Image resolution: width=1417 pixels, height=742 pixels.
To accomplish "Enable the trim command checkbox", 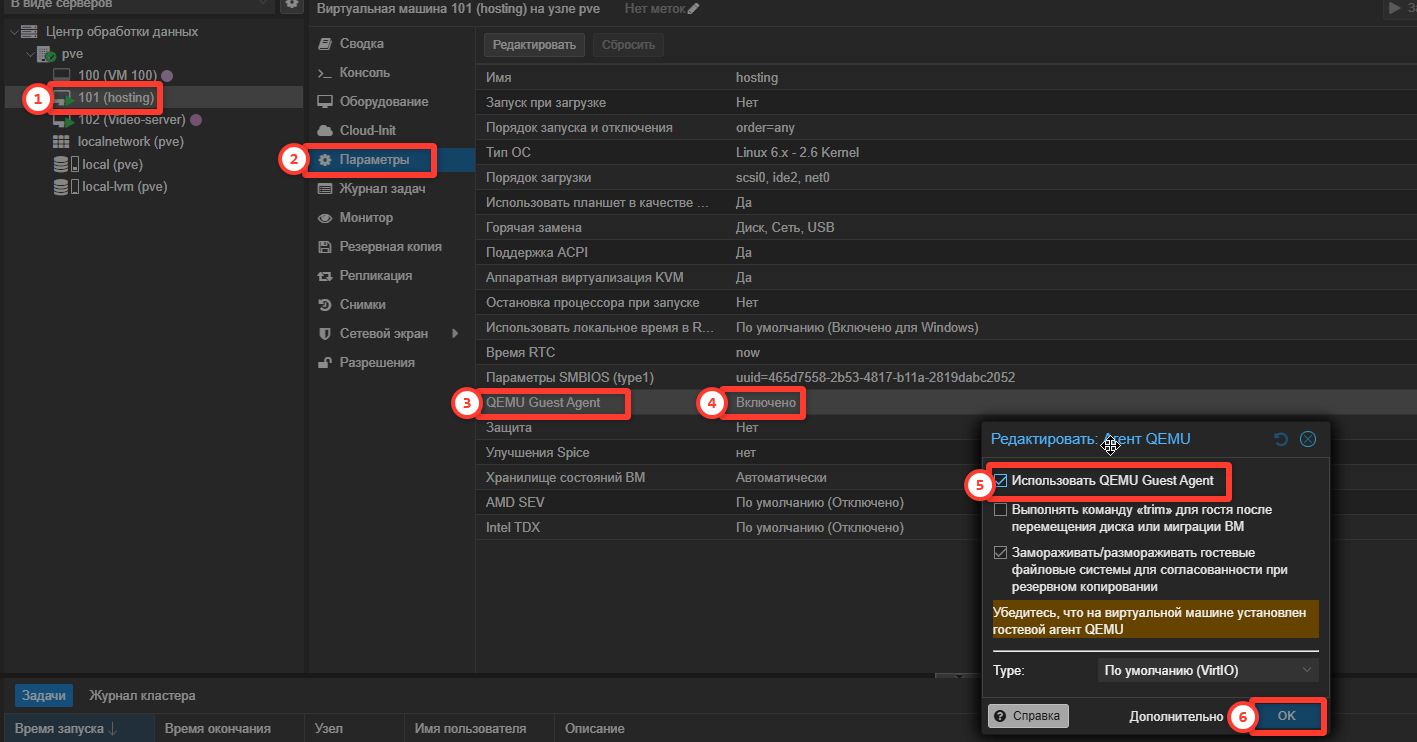I will click(x=1001, y=510).
